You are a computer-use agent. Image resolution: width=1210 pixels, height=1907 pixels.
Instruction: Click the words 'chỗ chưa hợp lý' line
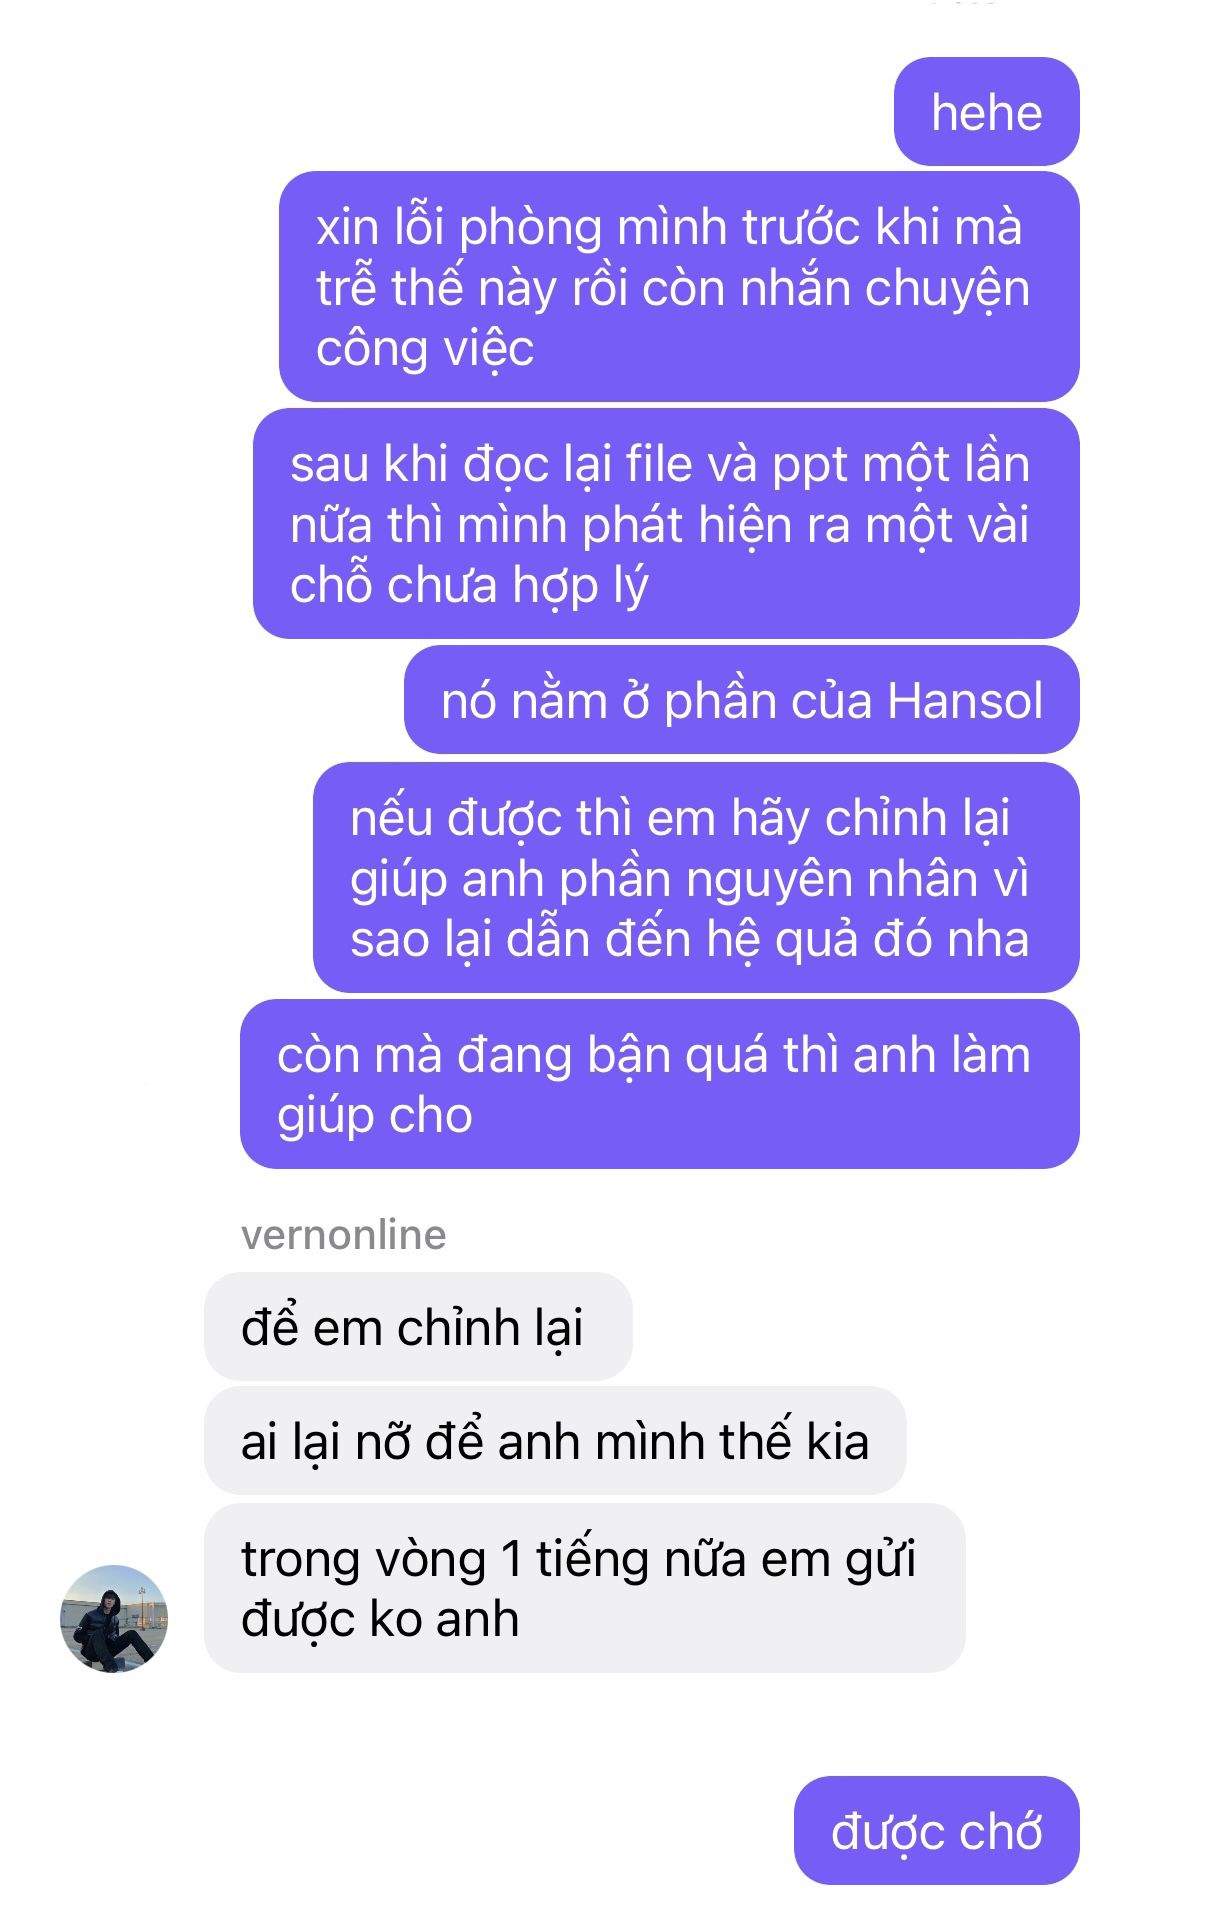(x=469, y=586)
